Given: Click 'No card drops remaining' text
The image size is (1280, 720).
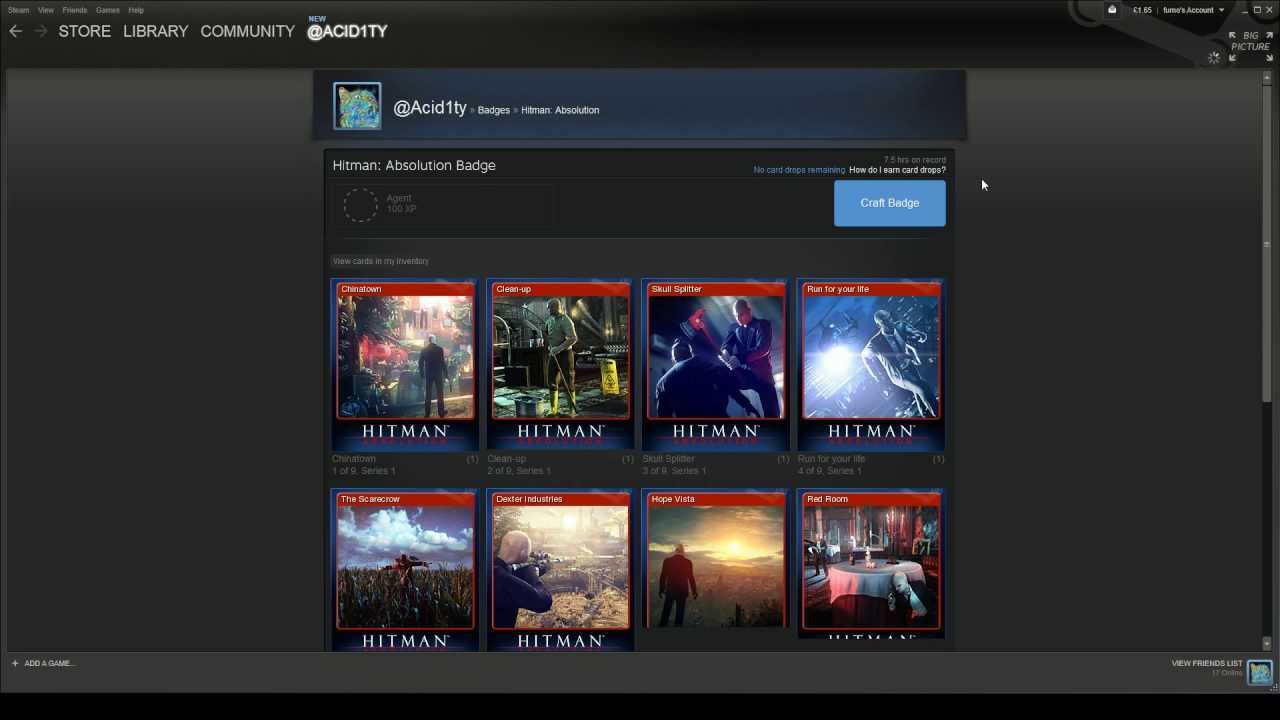Looking at the screenshot, I should (799, 170).
